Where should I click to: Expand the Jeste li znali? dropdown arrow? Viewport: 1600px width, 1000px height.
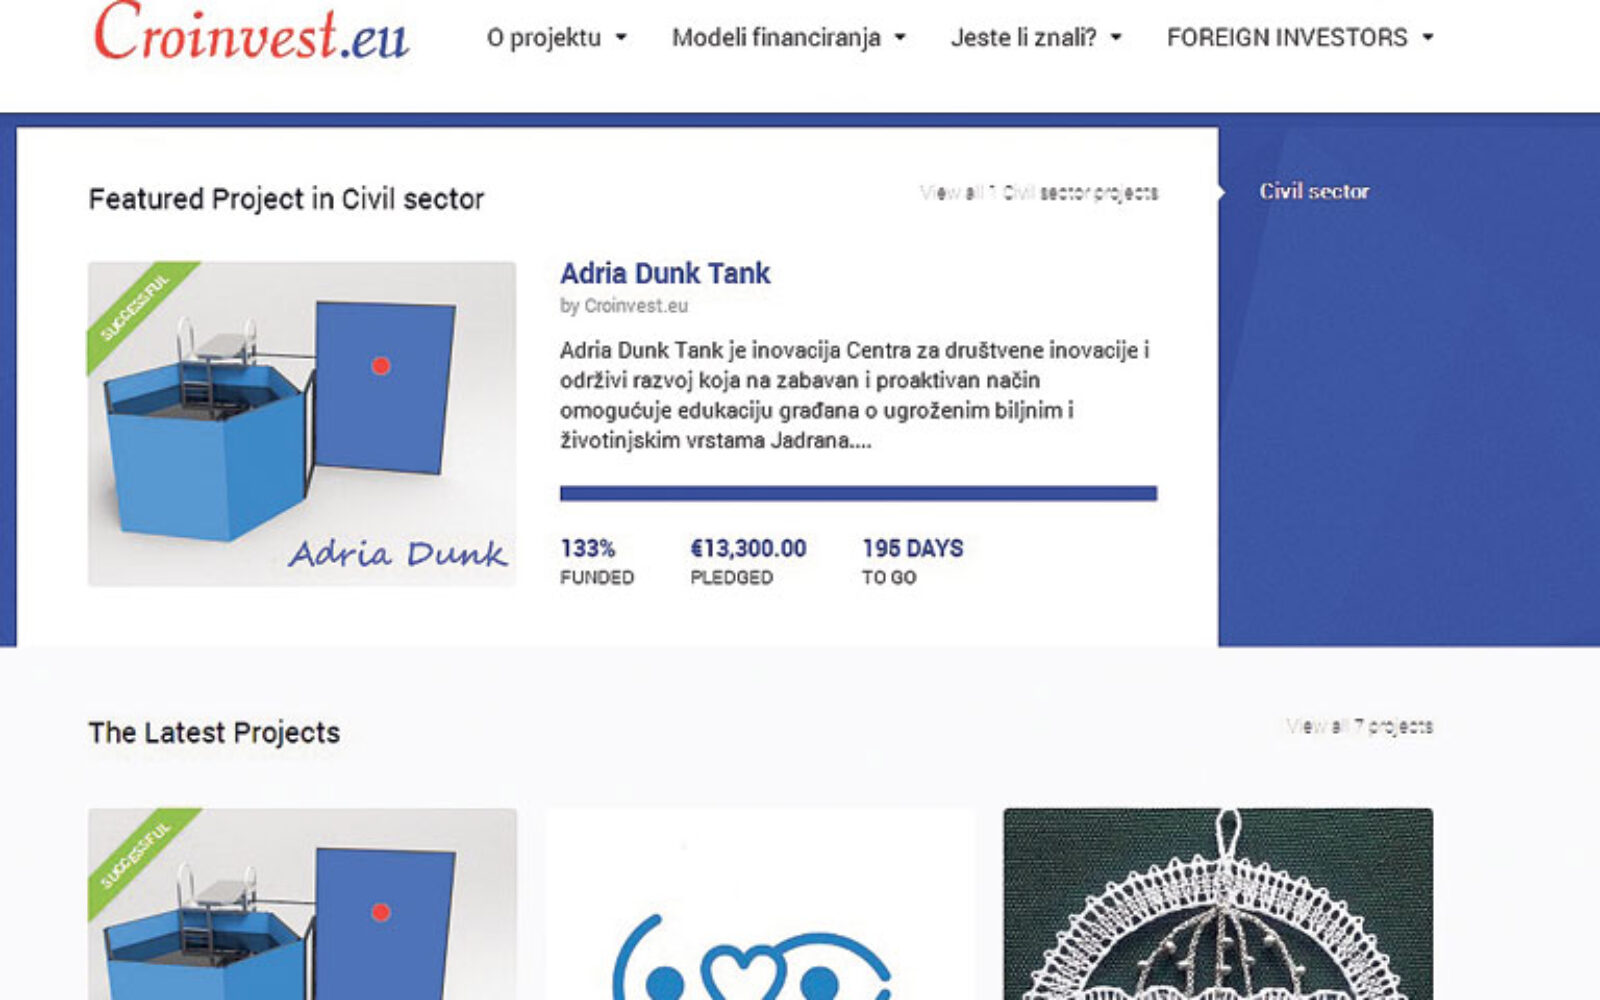pos(1116,38)
